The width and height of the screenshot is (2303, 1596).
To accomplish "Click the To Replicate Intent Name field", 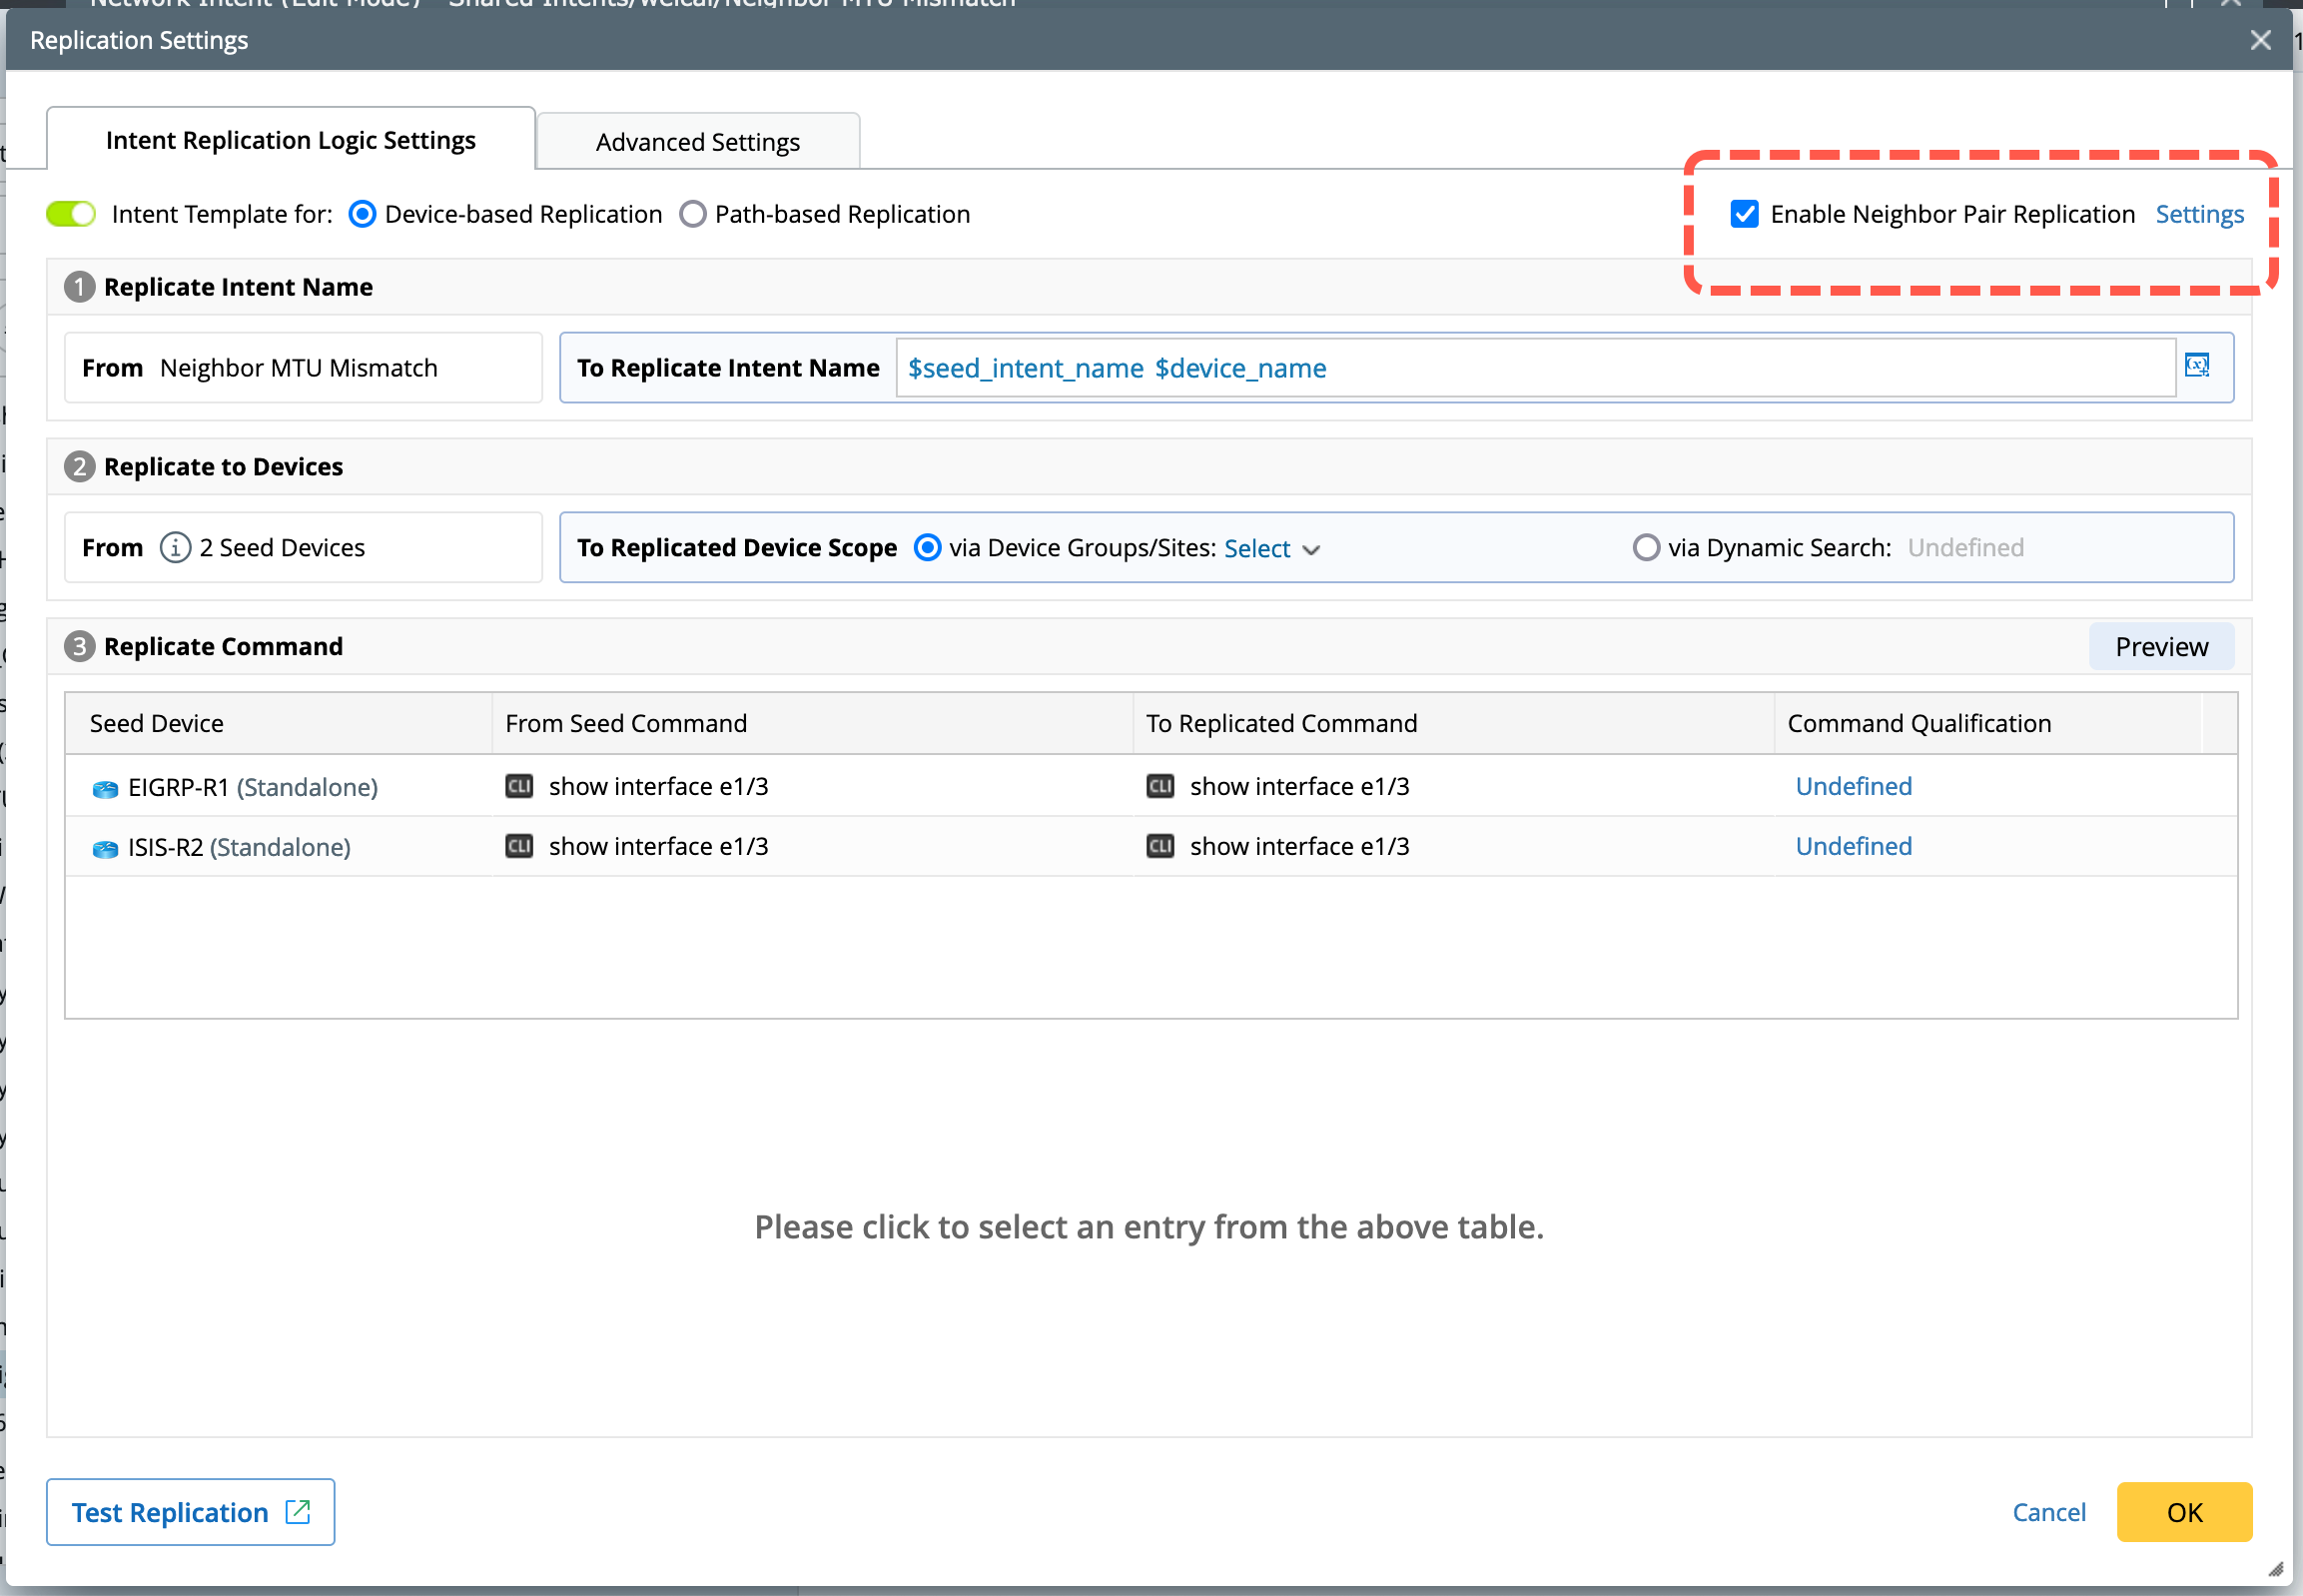I will pyautogui.click(x=1534, y=368).
